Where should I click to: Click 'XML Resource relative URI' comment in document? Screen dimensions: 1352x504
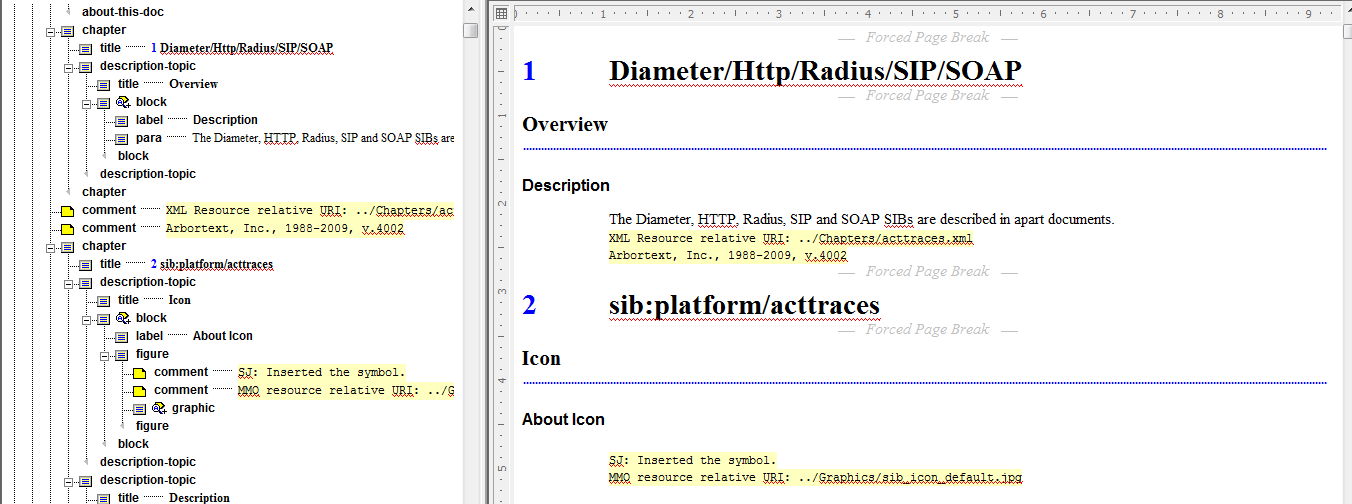tap(790, 238)
